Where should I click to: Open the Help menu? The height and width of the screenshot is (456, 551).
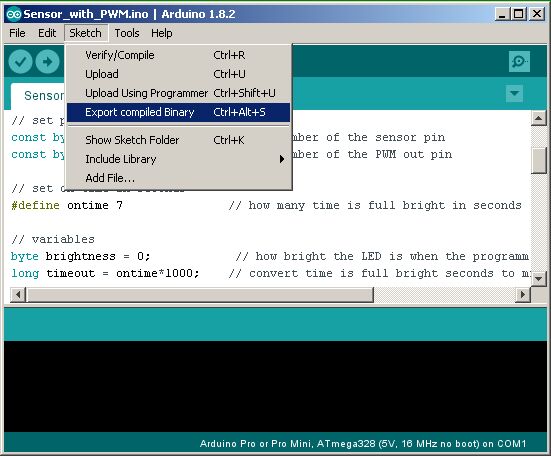162,33
